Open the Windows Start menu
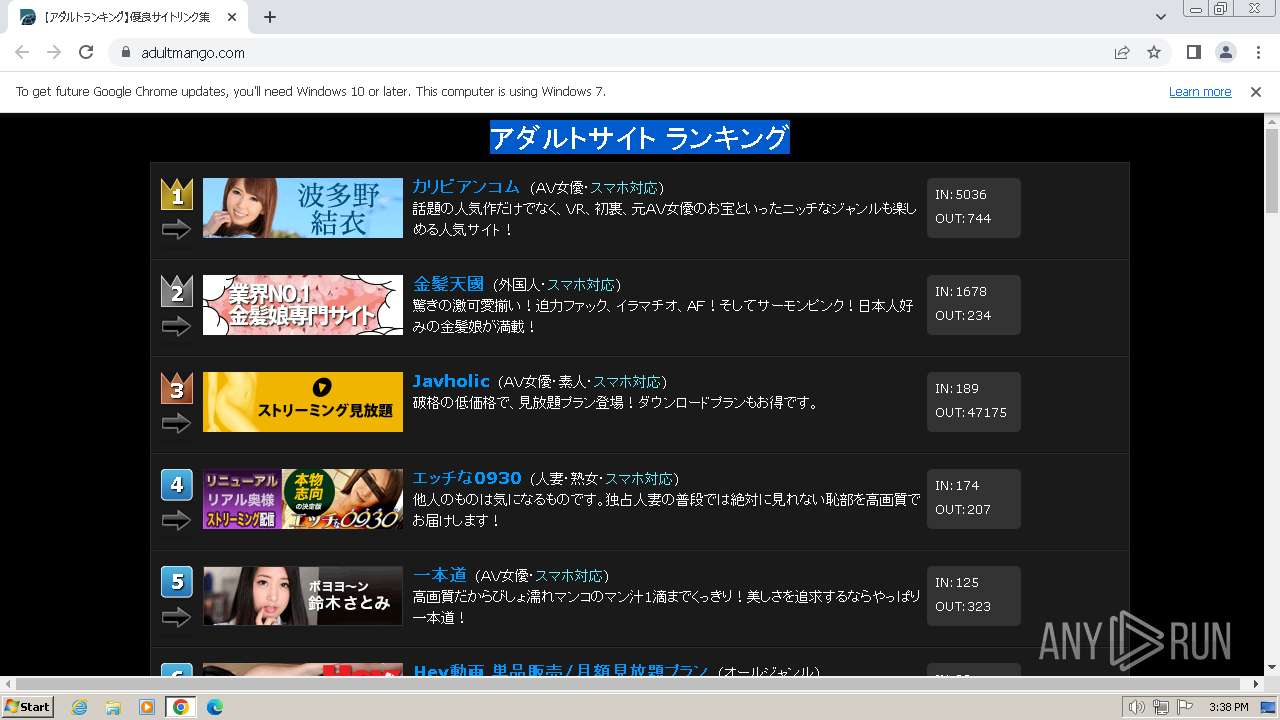The width and height of the screenshot is (1280, 720). 28,707
